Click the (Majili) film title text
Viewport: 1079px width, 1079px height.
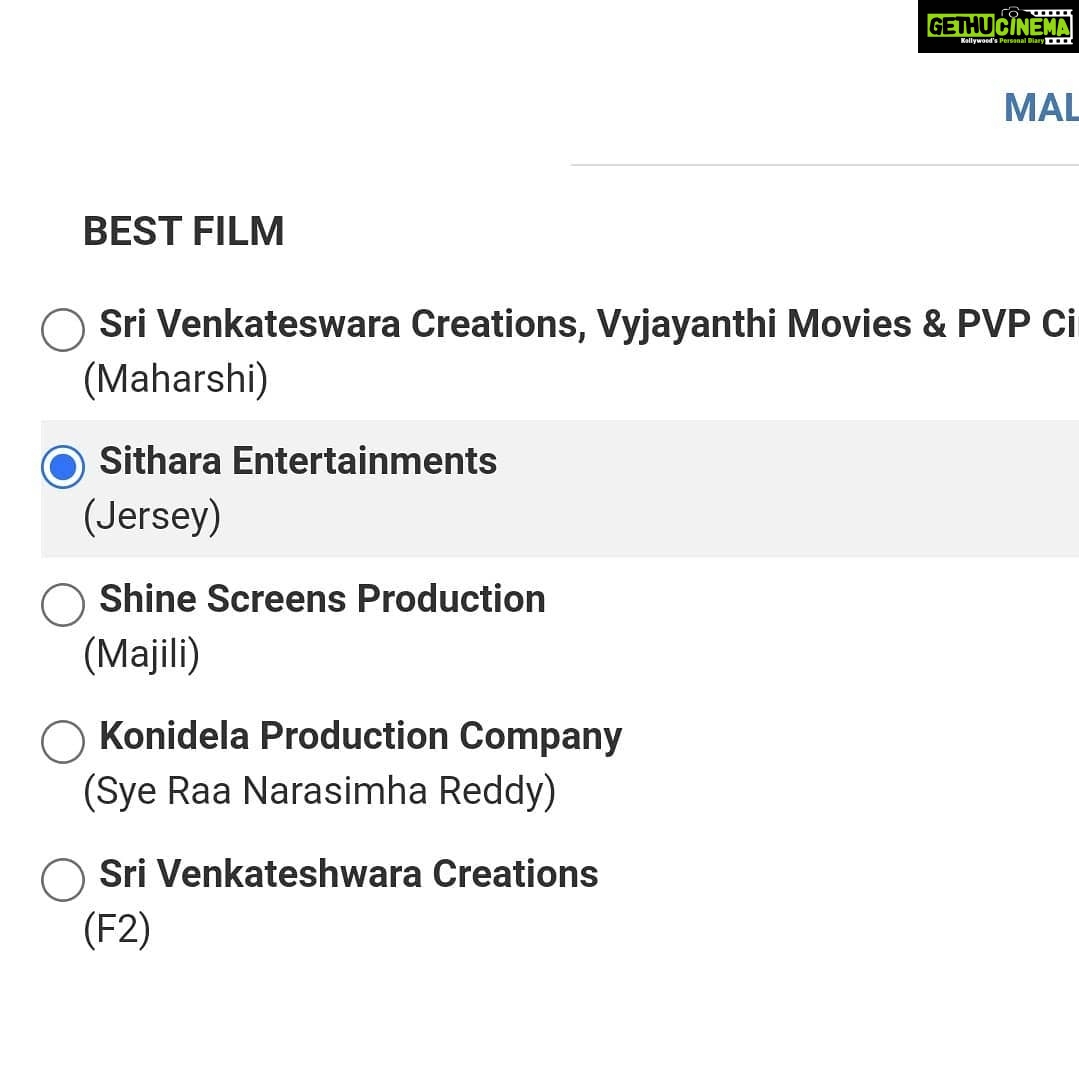(x=142, y=654)
